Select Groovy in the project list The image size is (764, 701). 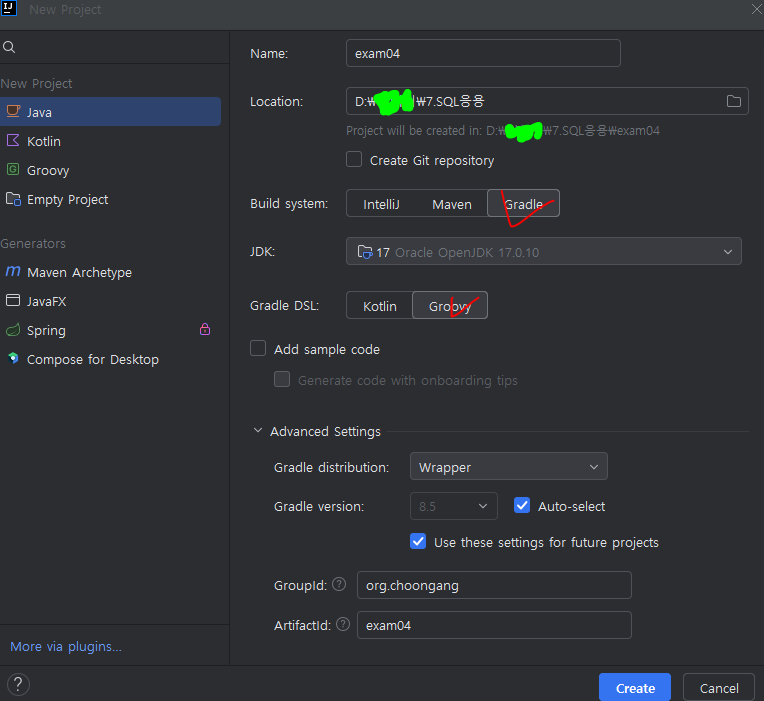coord(111,171)
